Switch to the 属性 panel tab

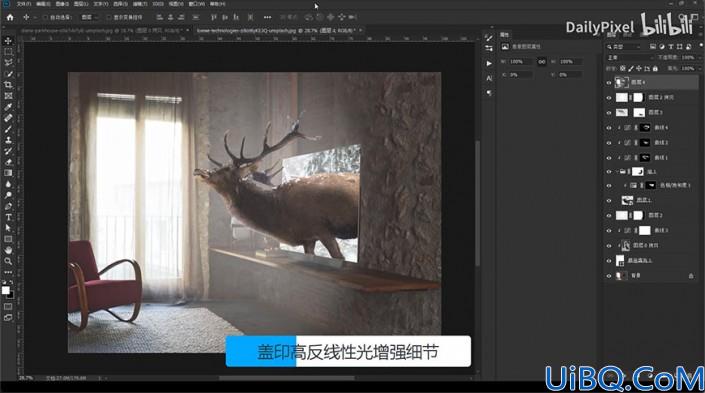tap(505, 35)
